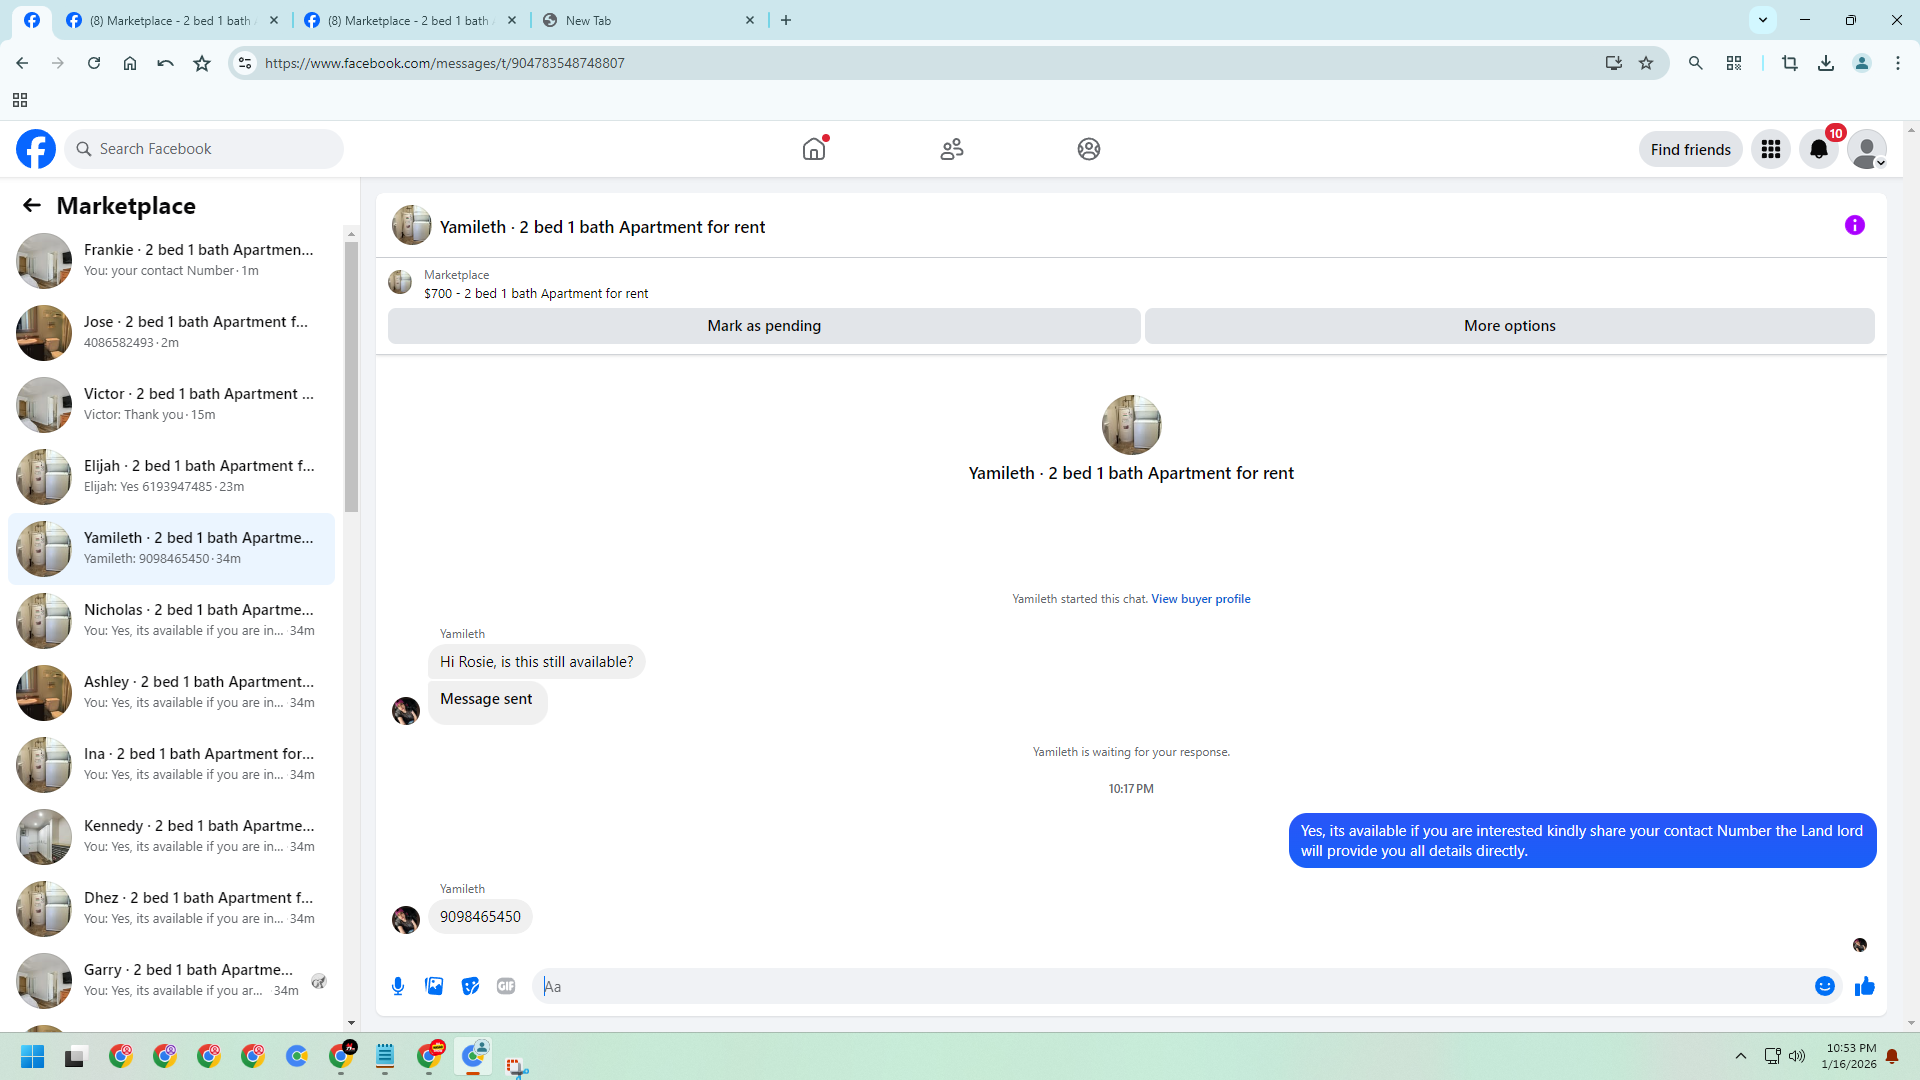Open Windows Start menu

(x=32, y=1056)
